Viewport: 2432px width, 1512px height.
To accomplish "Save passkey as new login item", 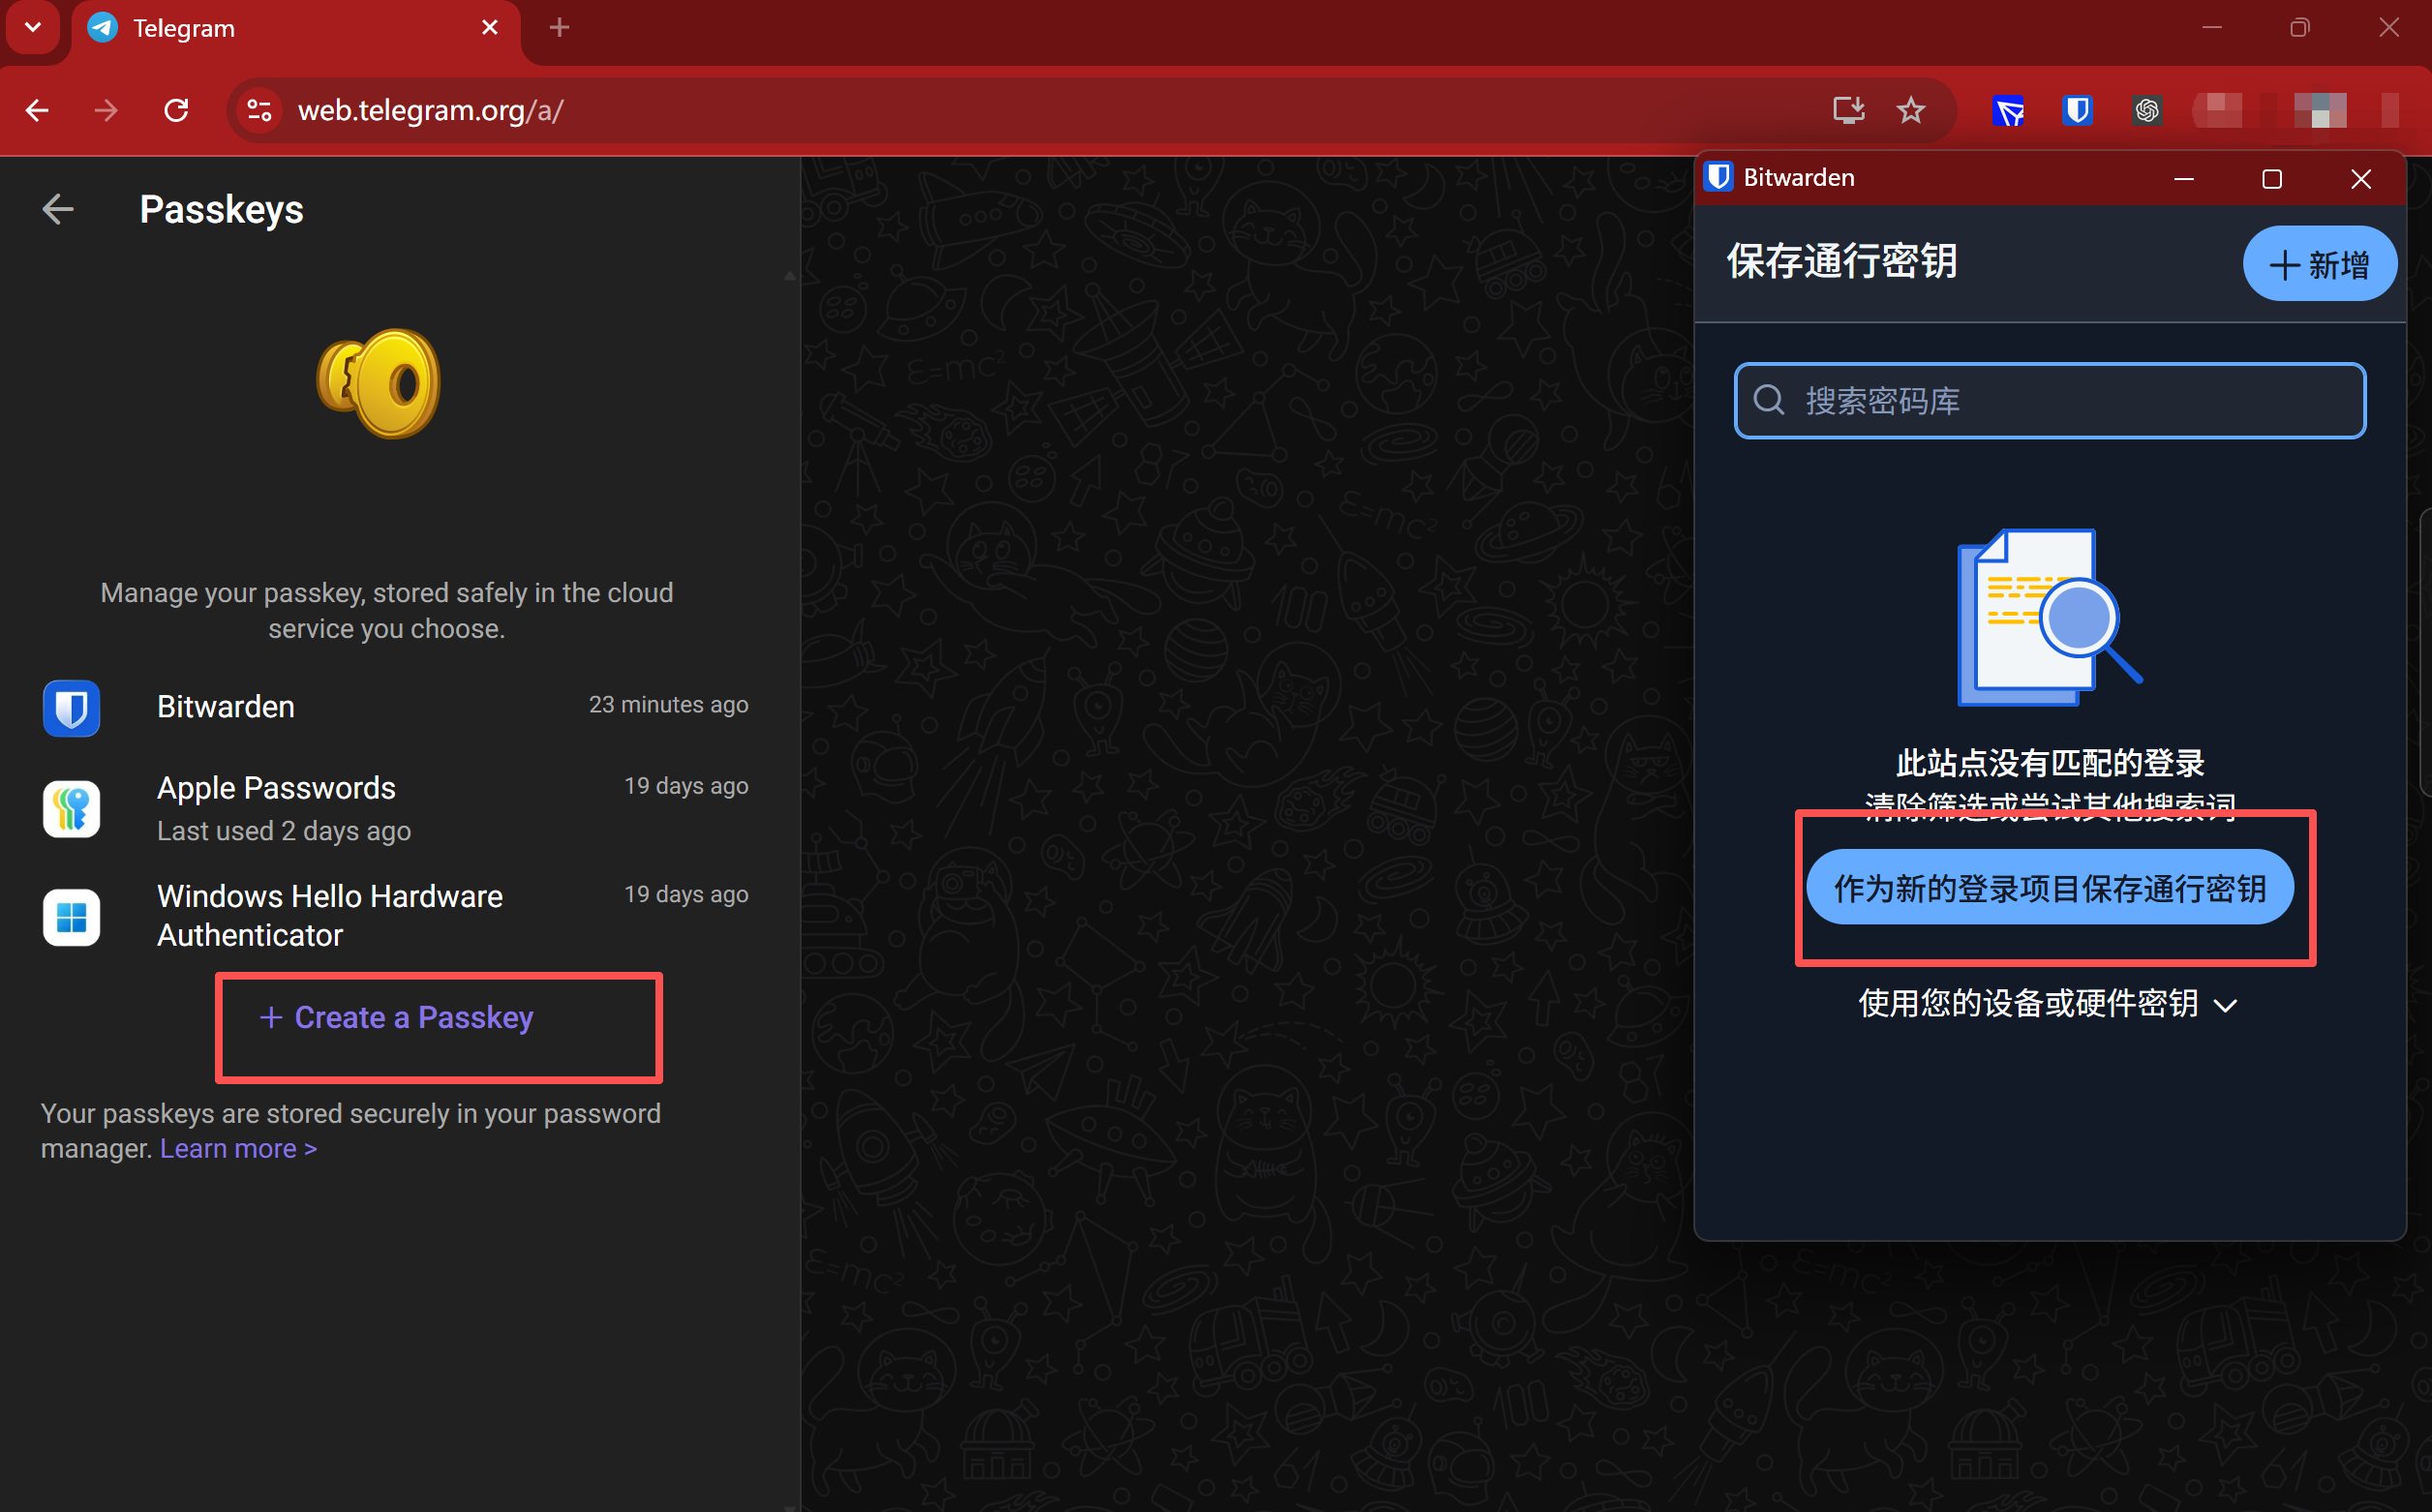I will click(x=2049, y=888).
